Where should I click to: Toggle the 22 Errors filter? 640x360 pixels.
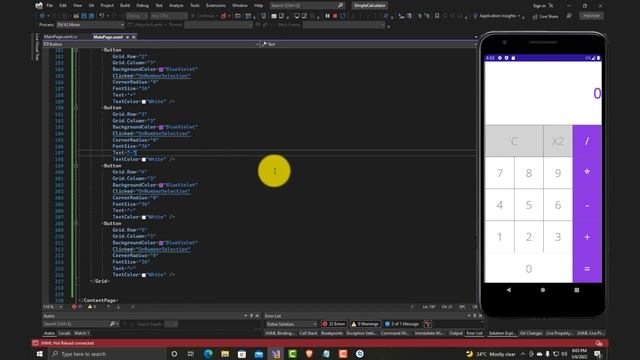(x=334, y=324)
